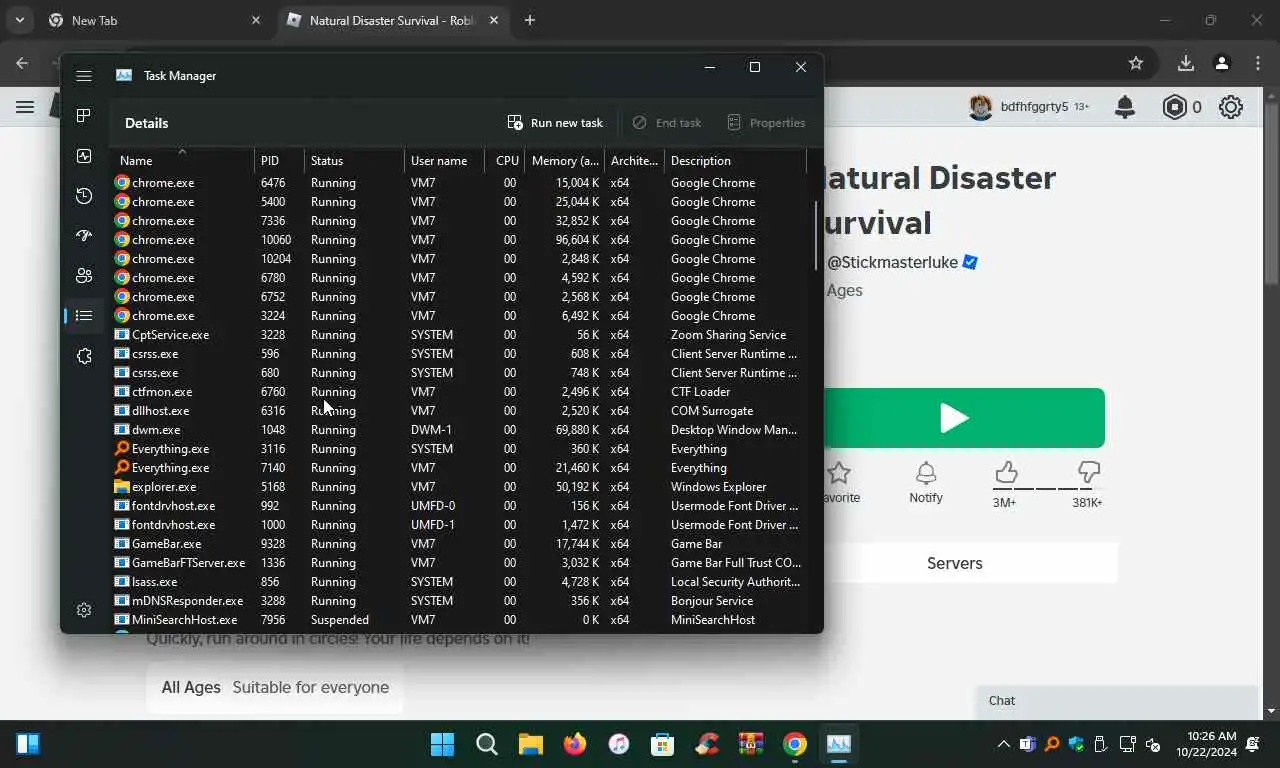Open Servers tab on Roblox page
The image size is (1280, 768).
(955, 563)
